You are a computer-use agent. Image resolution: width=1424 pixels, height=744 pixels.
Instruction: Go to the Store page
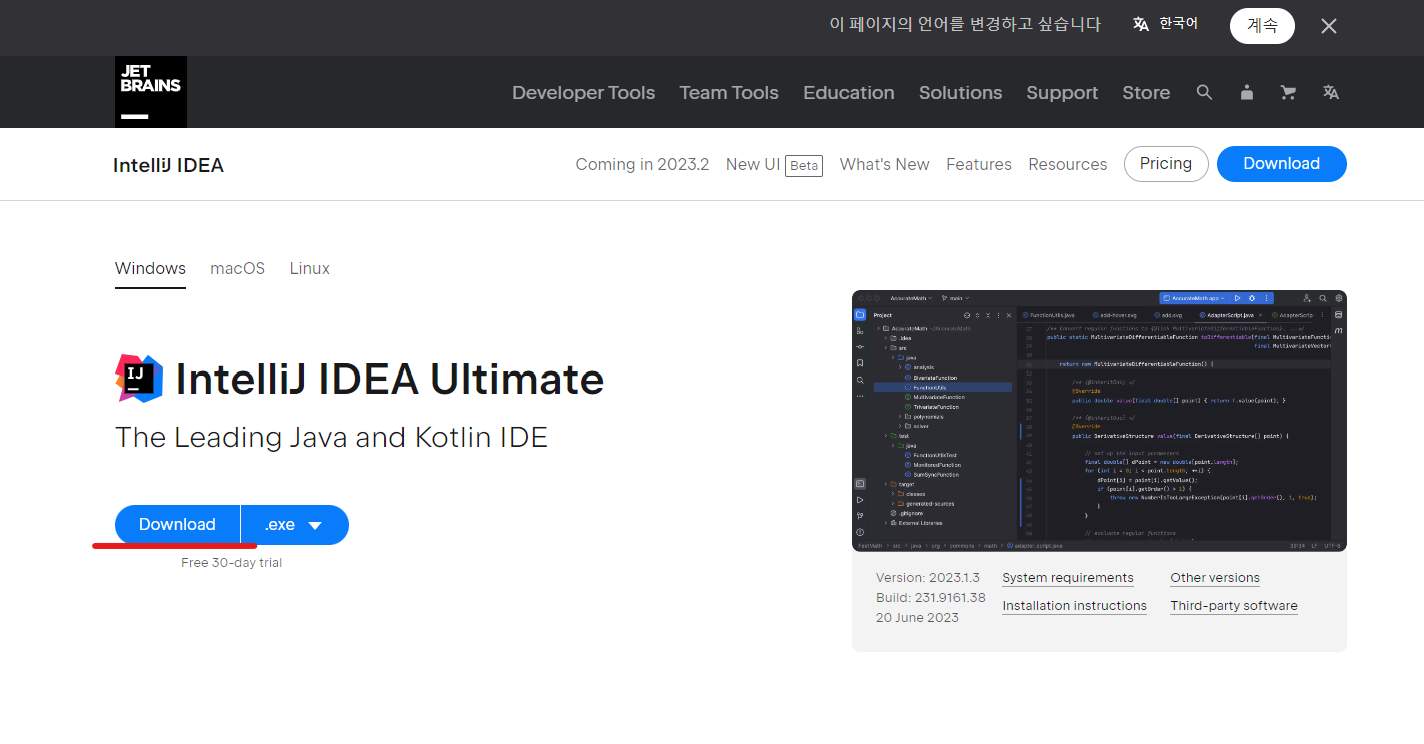(1146, 93)
